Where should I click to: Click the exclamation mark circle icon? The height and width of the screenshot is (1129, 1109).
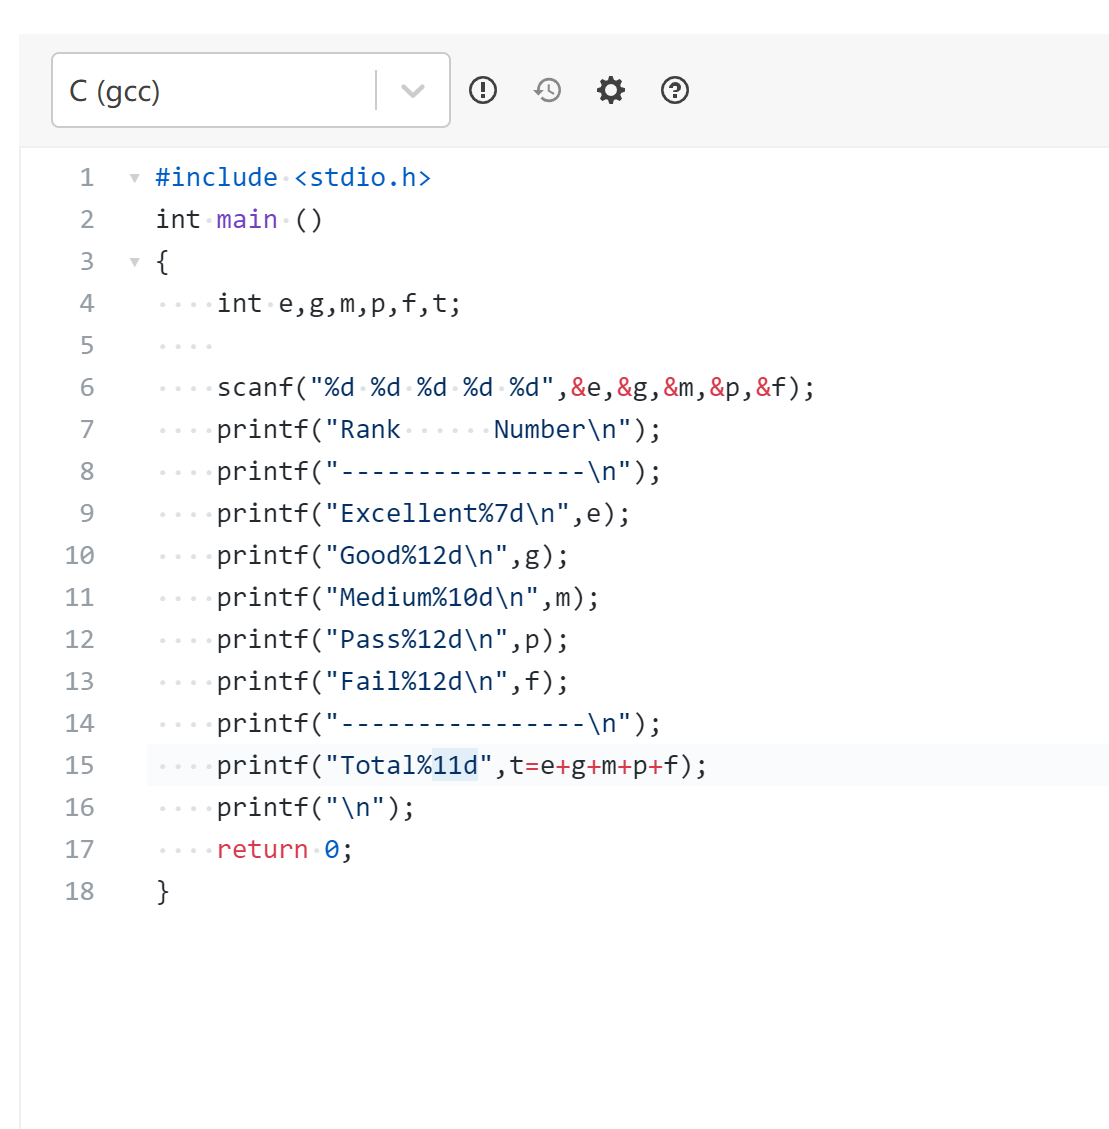(x=483, y=90)
